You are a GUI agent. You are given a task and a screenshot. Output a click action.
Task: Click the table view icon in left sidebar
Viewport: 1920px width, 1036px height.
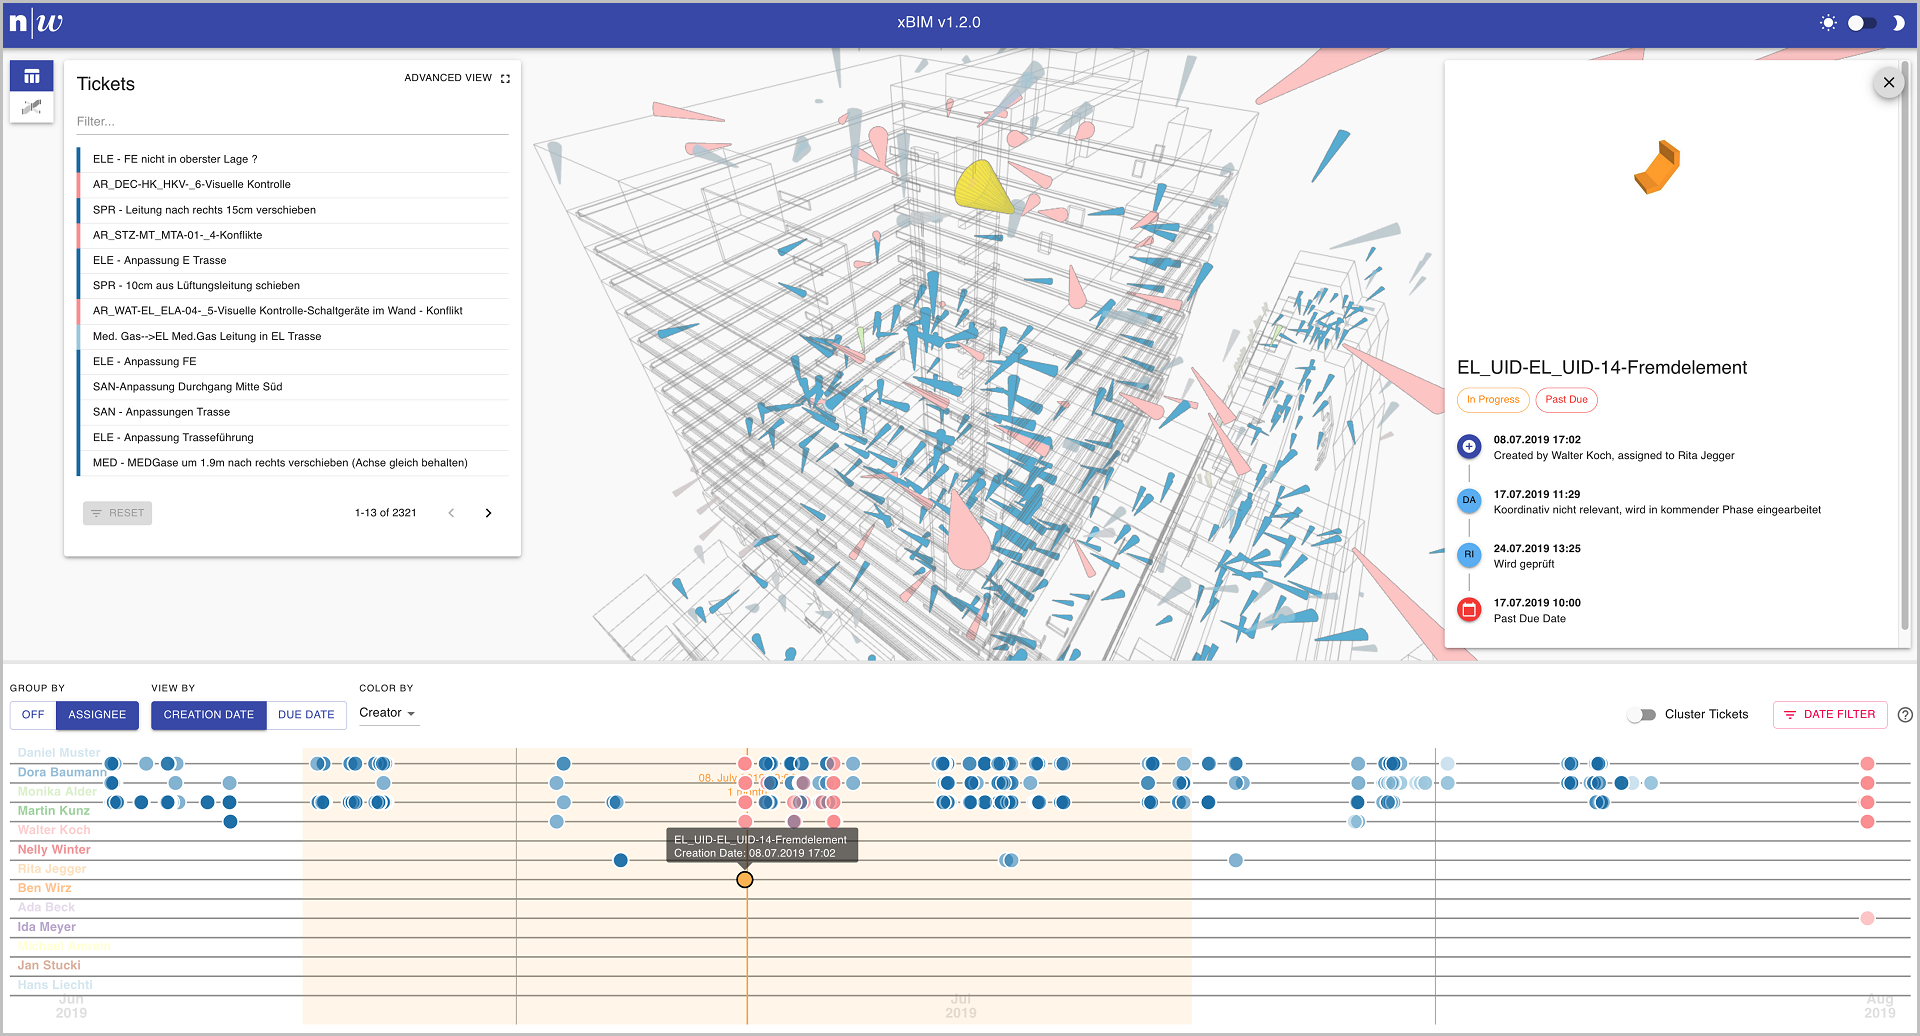click(x=31, y=76)
